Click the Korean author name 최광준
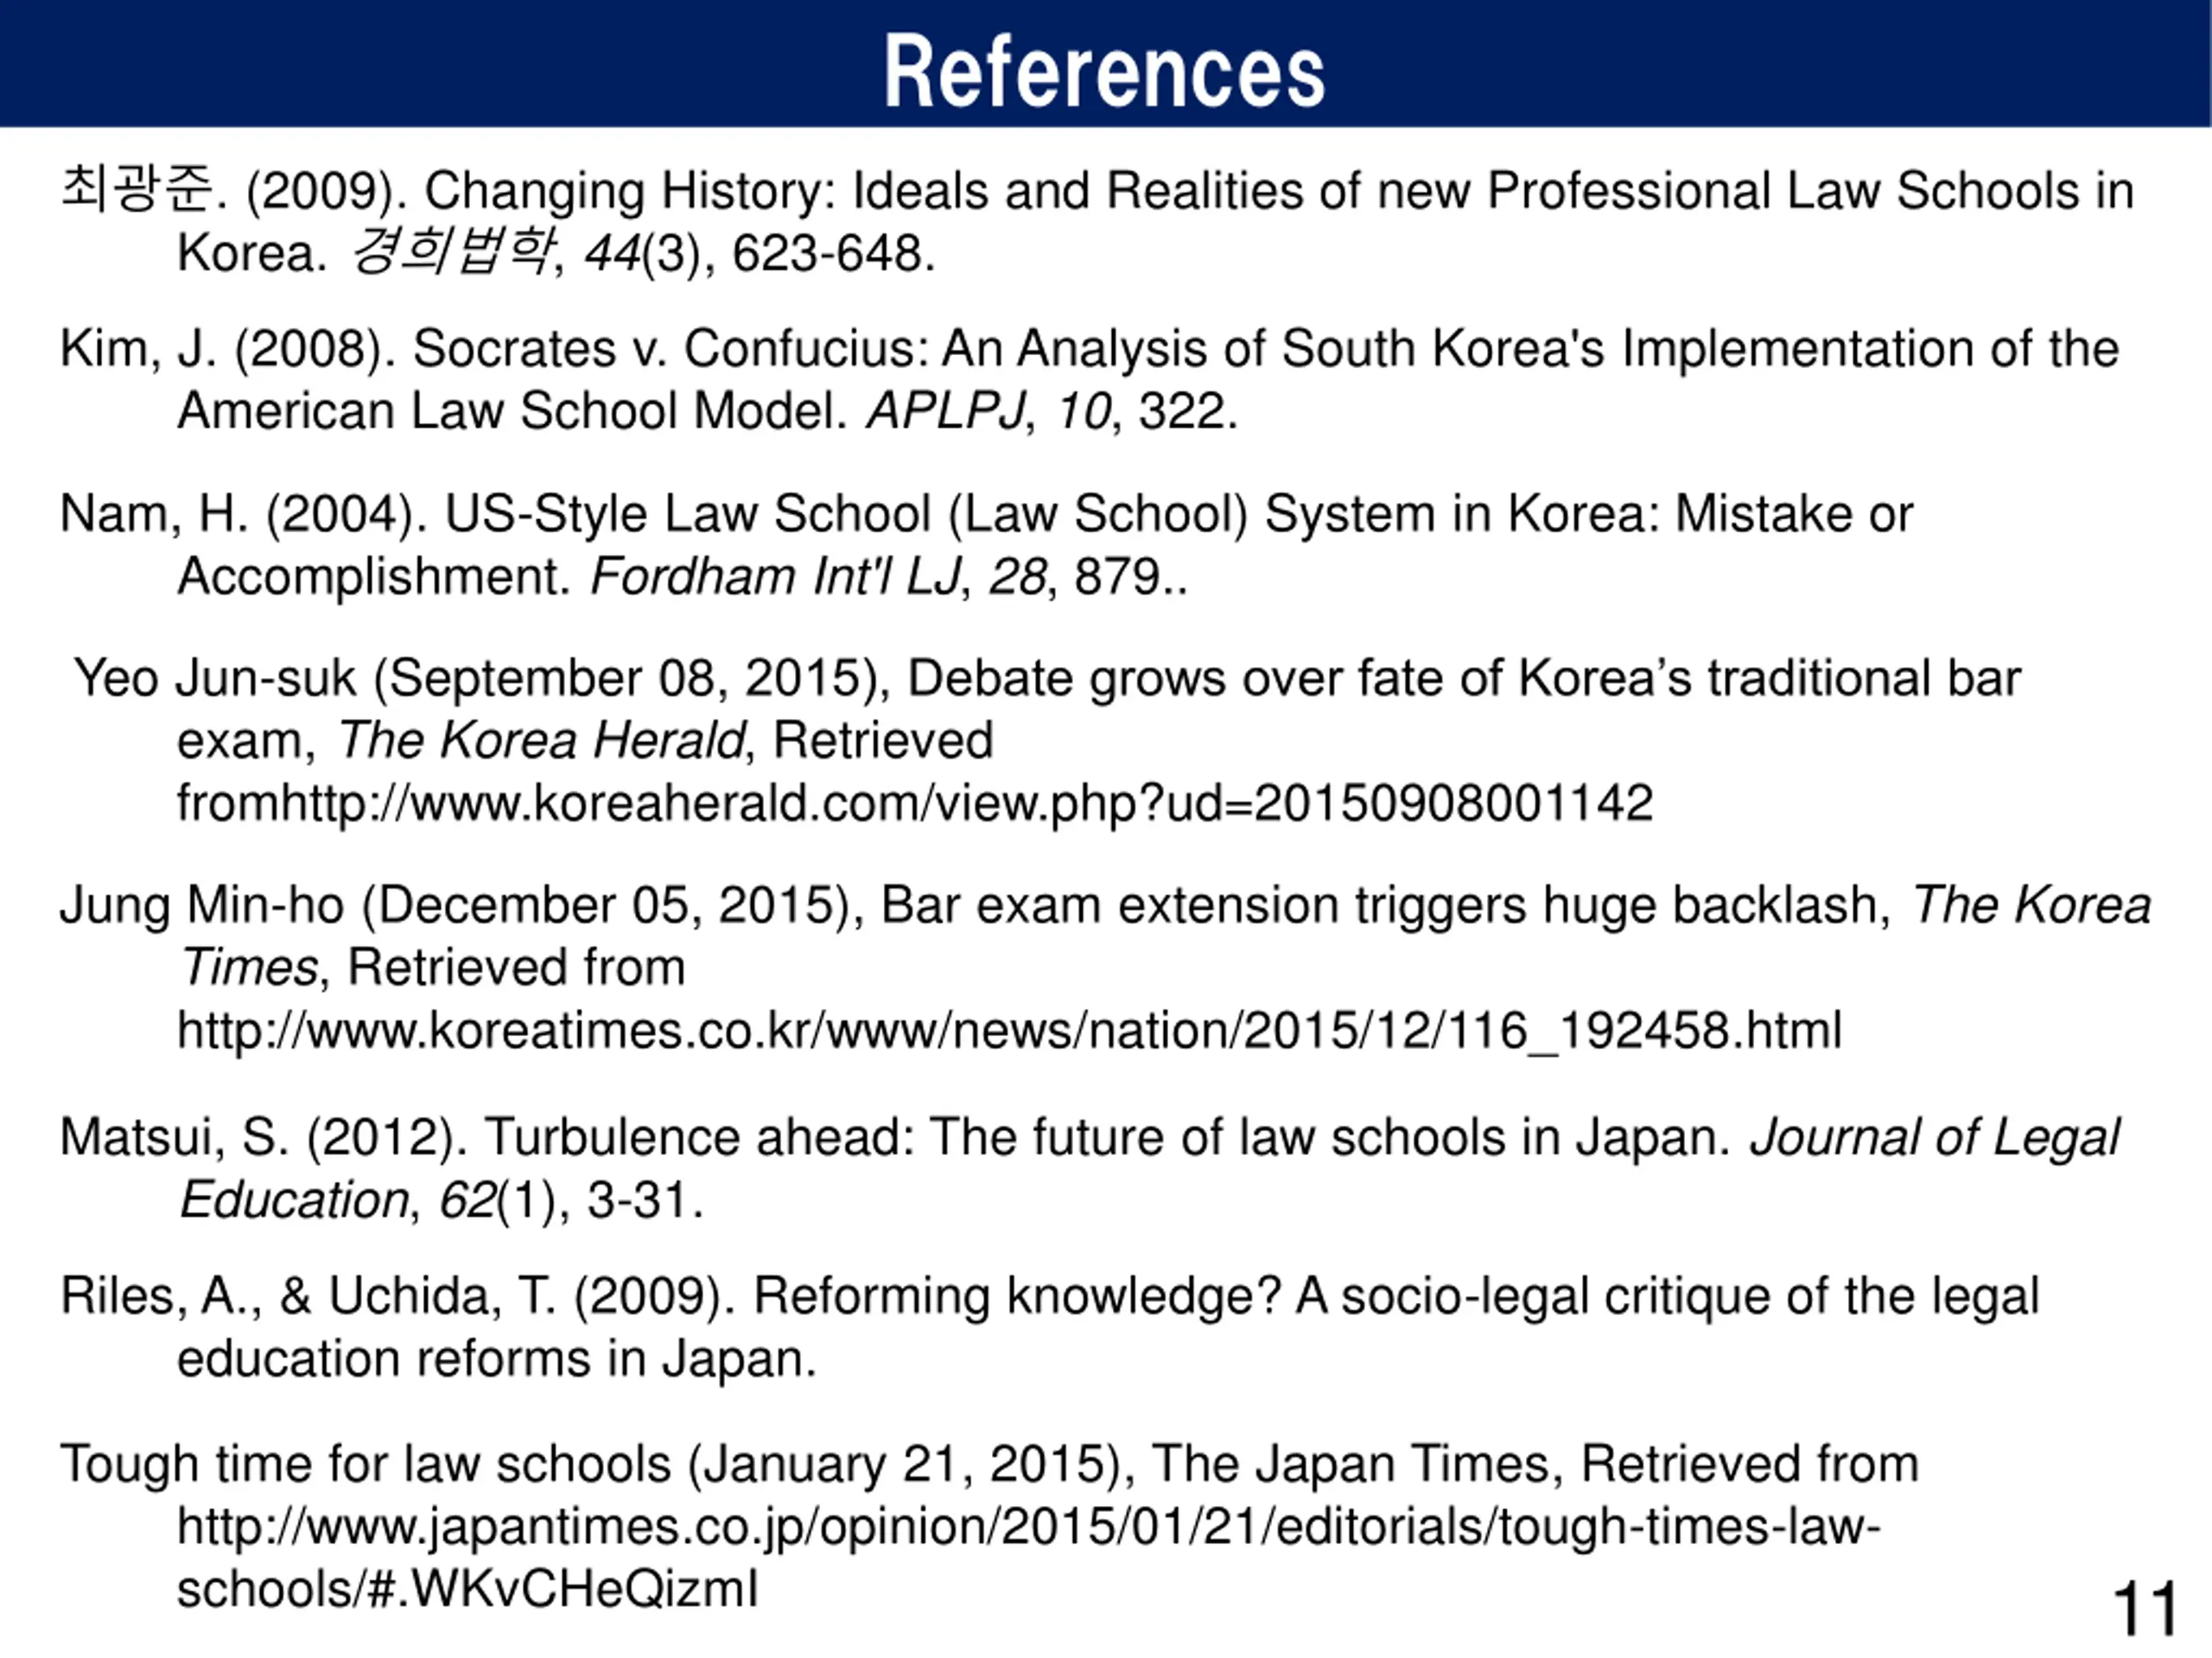This screenshot has width=2212, height=1658. pos(137,189)
